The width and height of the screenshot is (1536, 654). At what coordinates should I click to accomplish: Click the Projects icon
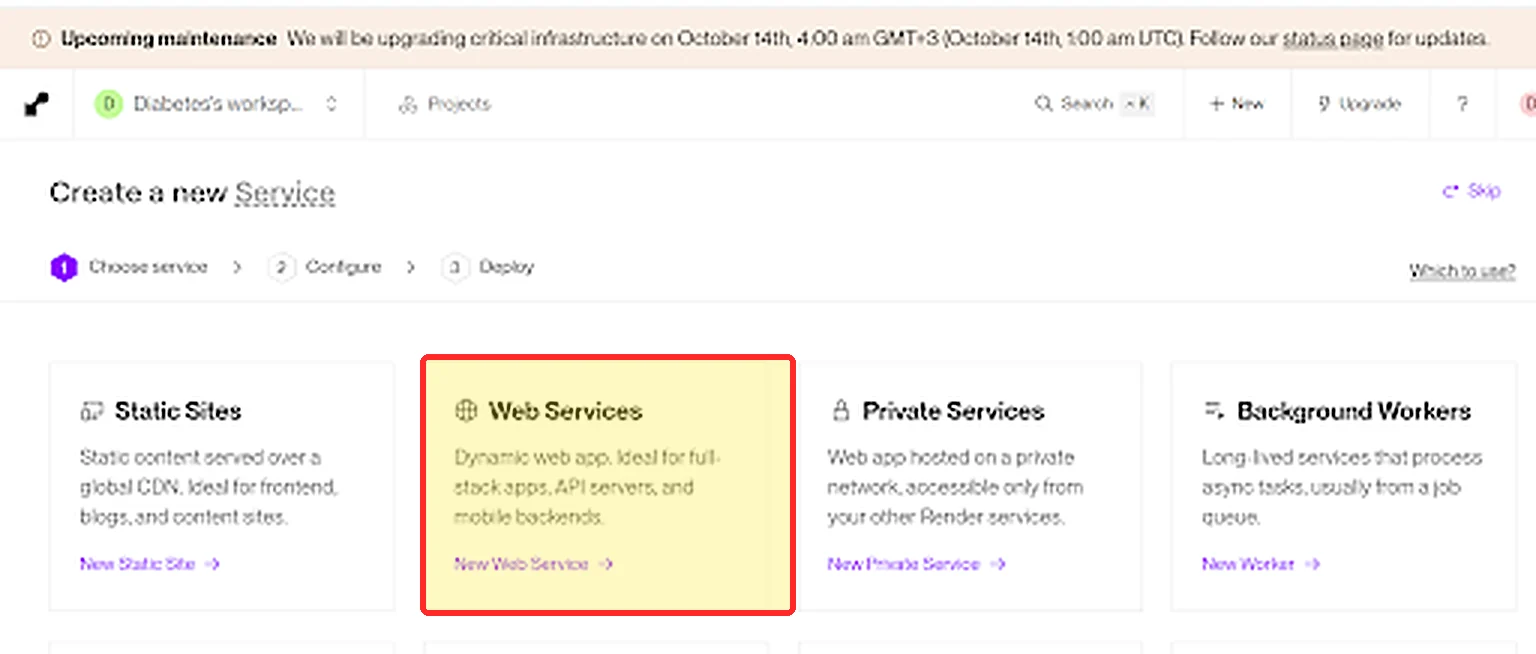(x=407, y=104)
